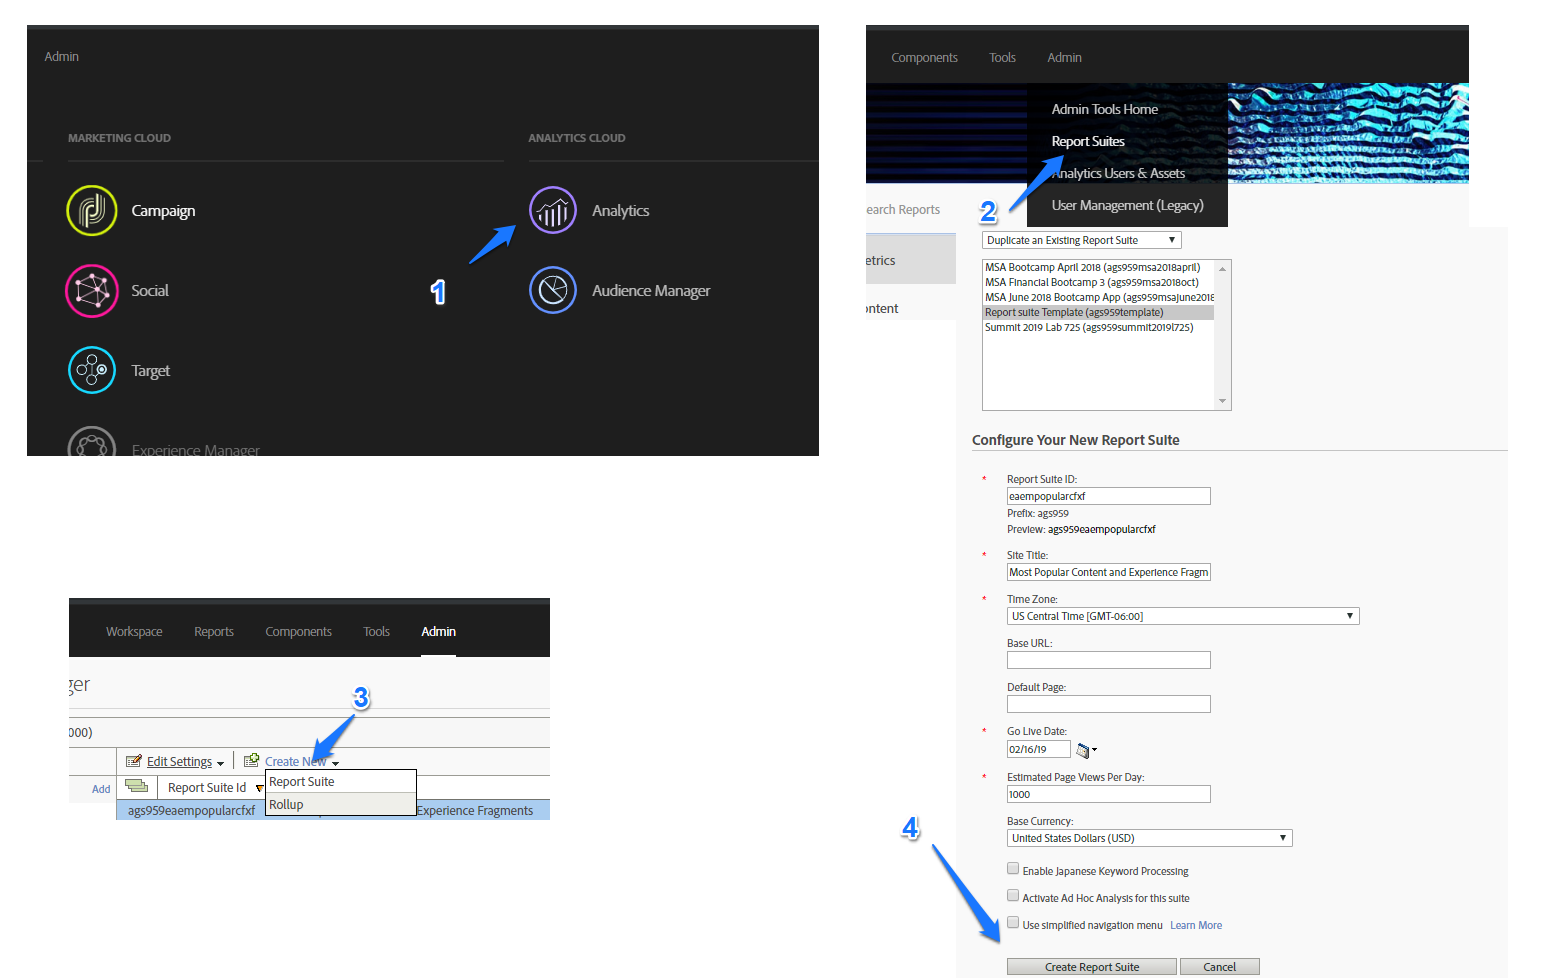This screenshot has width=1551, height=978.
Task: Select the Audience Manager icon
Action: (x=553, y=290)
